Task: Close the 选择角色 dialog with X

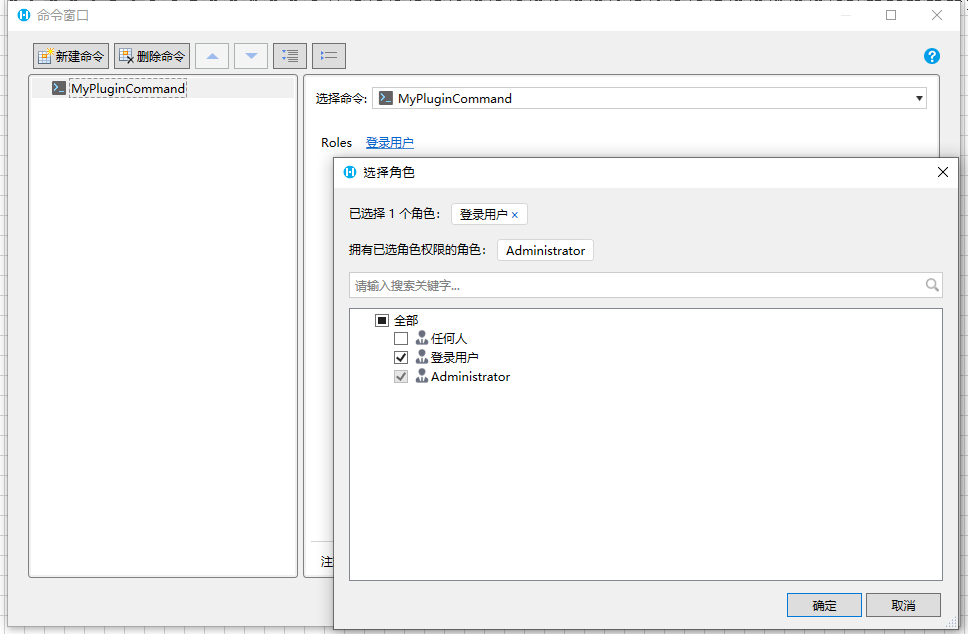Action: point(943,172)
